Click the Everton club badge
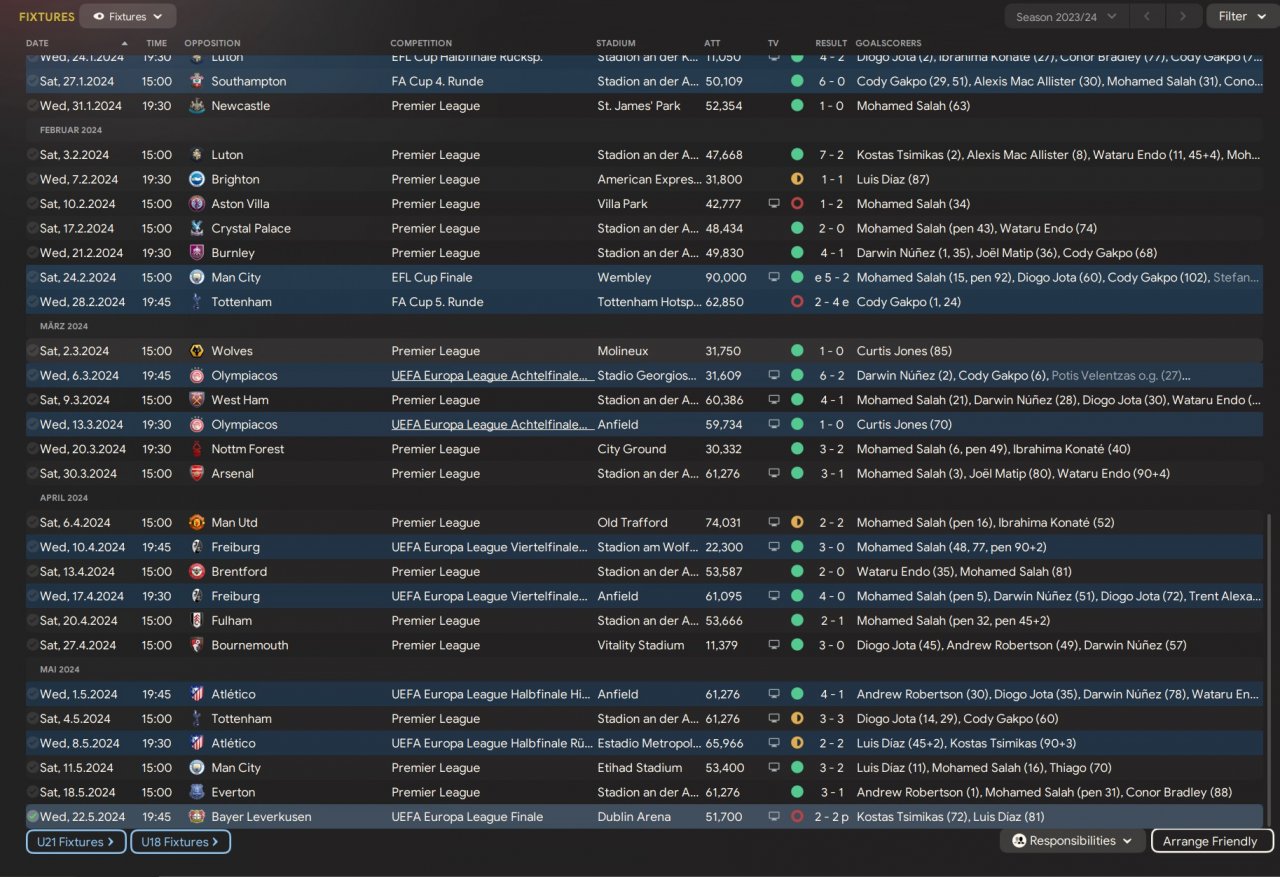This screenshot has height=877, width=1280. coord(197,793)
